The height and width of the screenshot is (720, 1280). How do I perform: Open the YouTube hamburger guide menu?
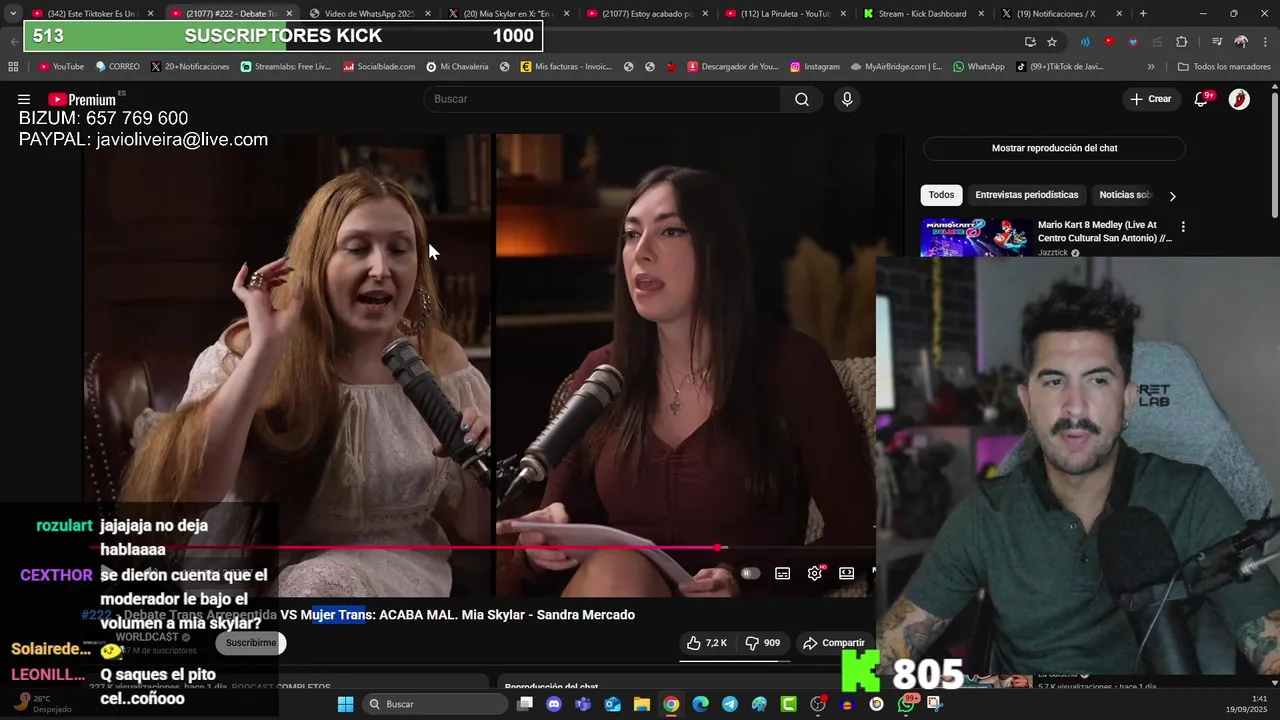pyautogui.click(x=24, y=99)
